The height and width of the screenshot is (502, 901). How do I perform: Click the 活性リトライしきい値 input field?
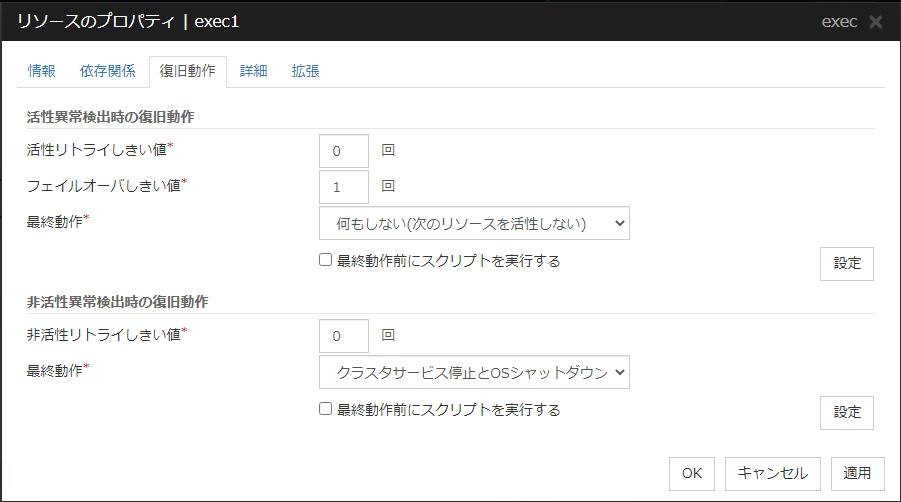tap(343, 151)
